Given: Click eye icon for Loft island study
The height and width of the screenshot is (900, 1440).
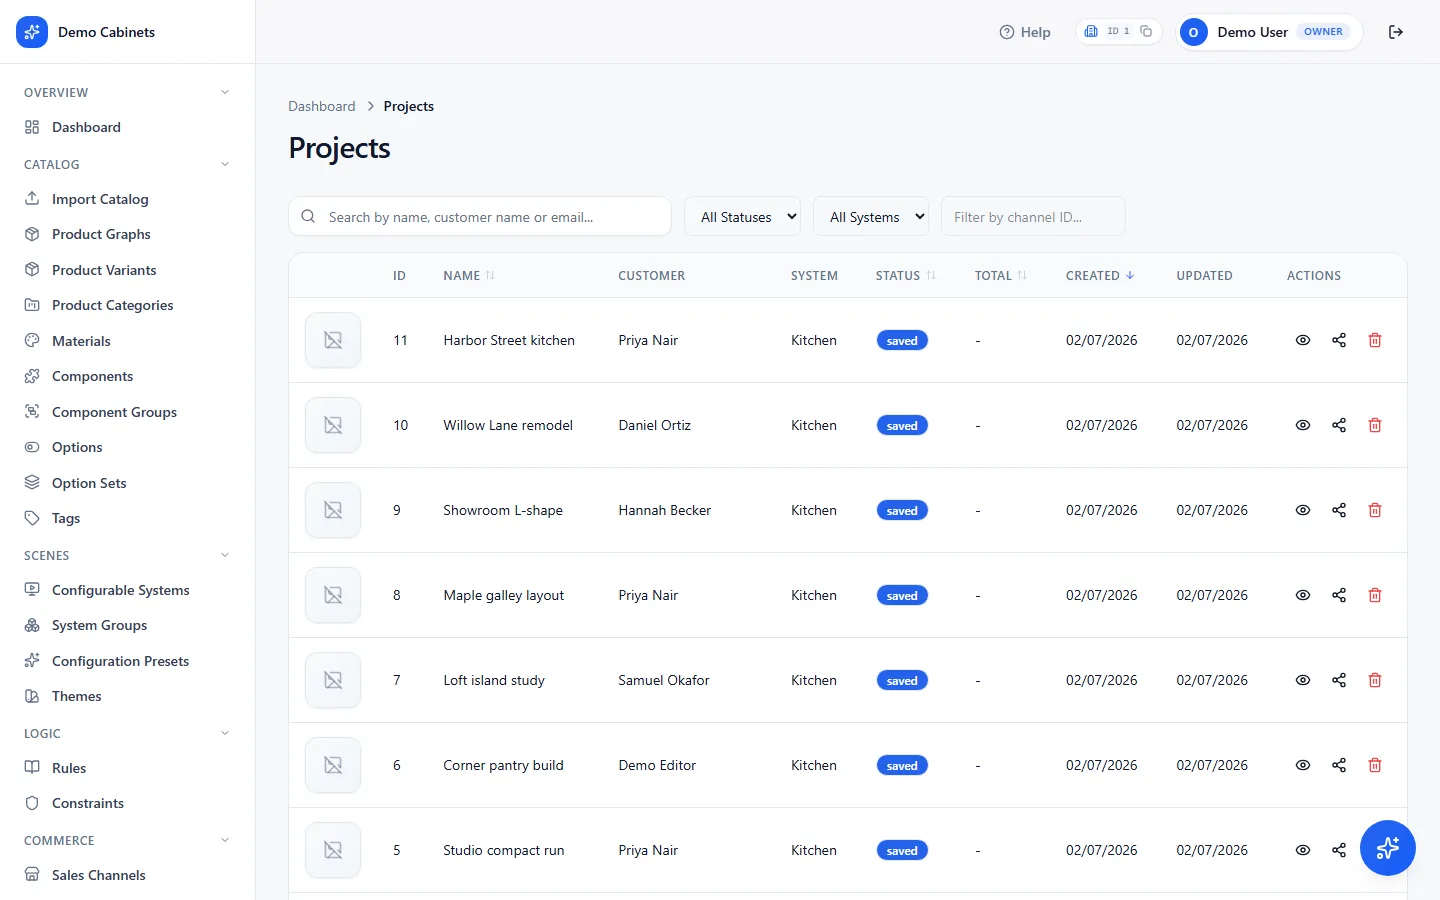Looking at the screenshot, I should 1303,680.
